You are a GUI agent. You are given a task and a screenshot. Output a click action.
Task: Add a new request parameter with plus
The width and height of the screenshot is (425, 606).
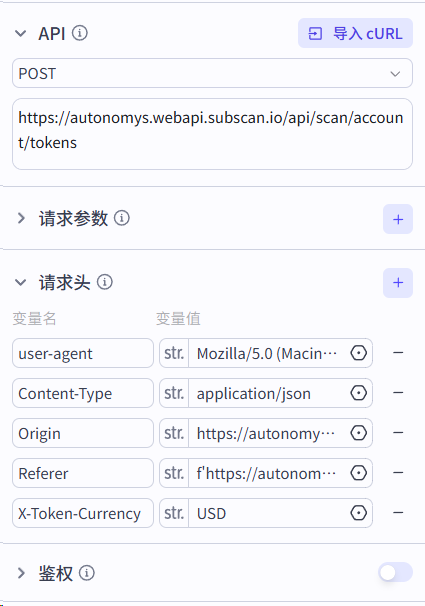(398, 219)
